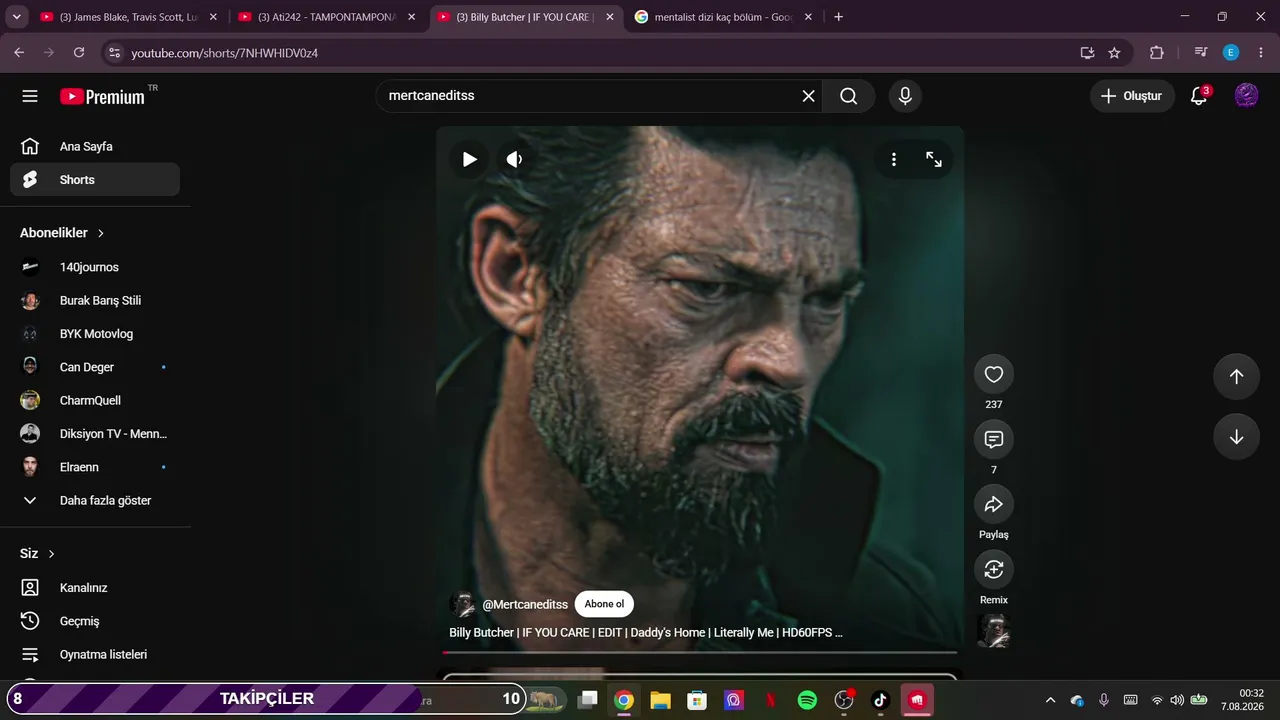This screenshot has width=1280, height=720.
Task: Go back in browser history
Action: pos(19,53)
